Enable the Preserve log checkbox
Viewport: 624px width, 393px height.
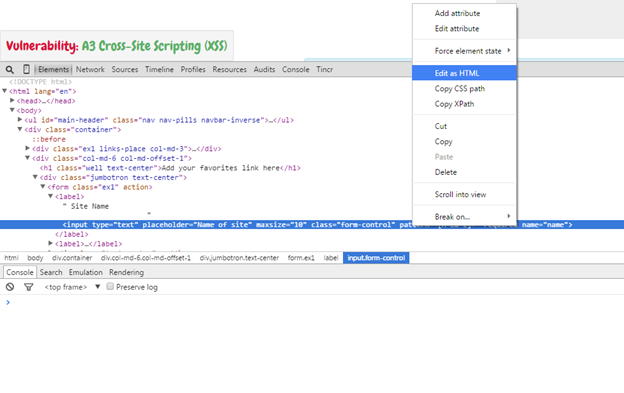(x=110, y=286)
